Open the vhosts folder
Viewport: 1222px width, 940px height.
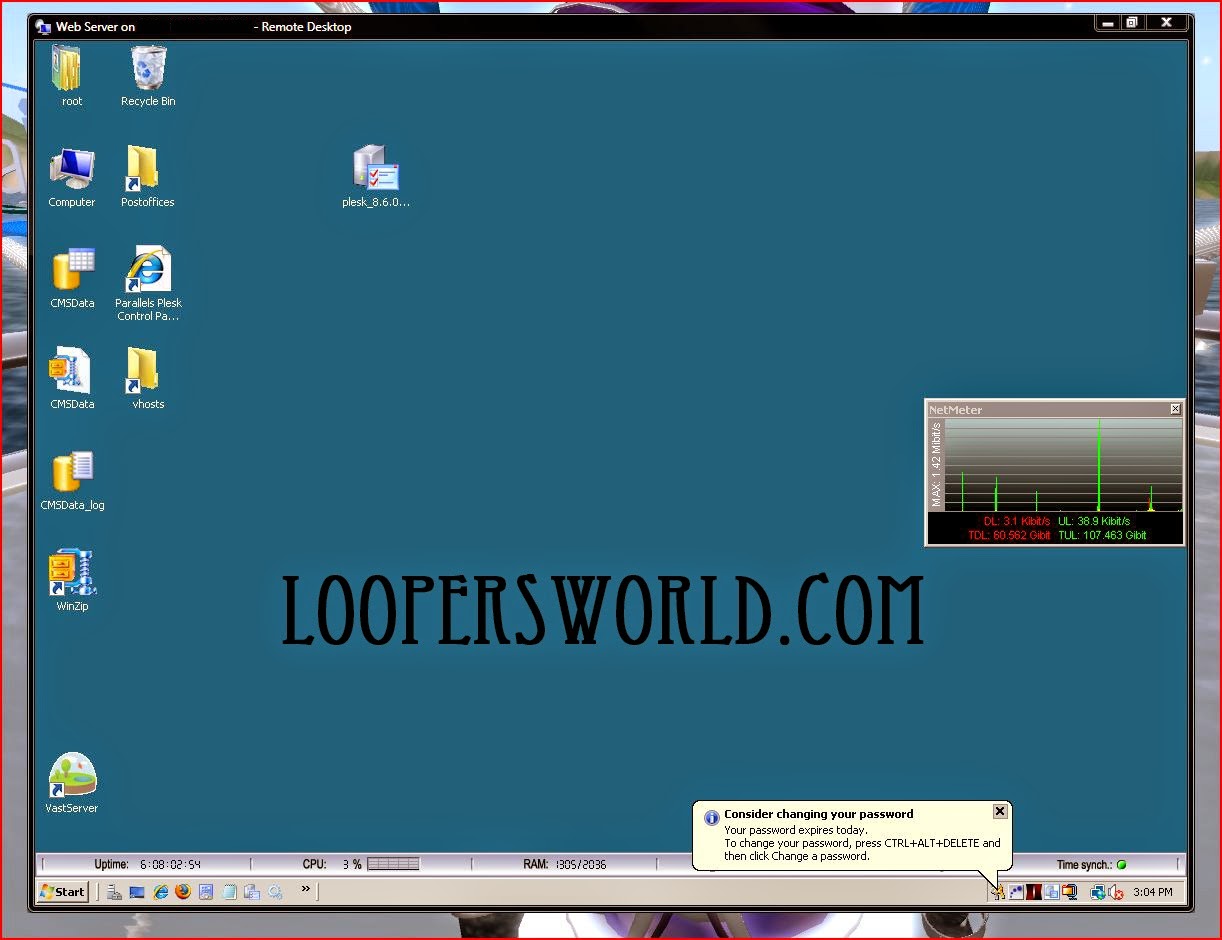pyautogui.click(x=146, y=372)
